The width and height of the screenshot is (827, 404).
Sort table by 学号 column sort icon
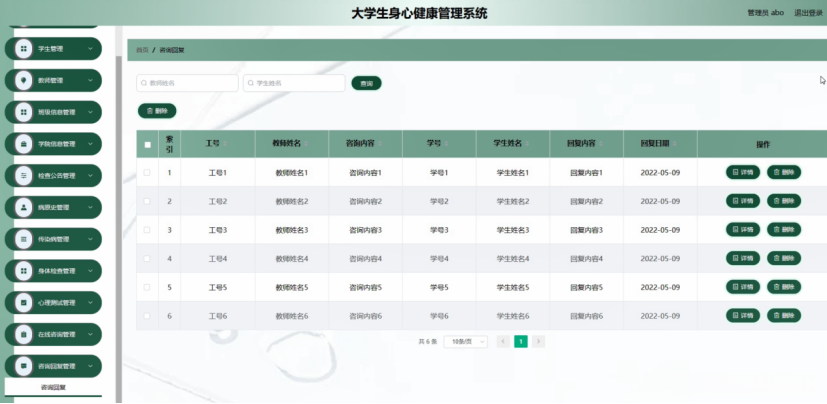[446, 143]
